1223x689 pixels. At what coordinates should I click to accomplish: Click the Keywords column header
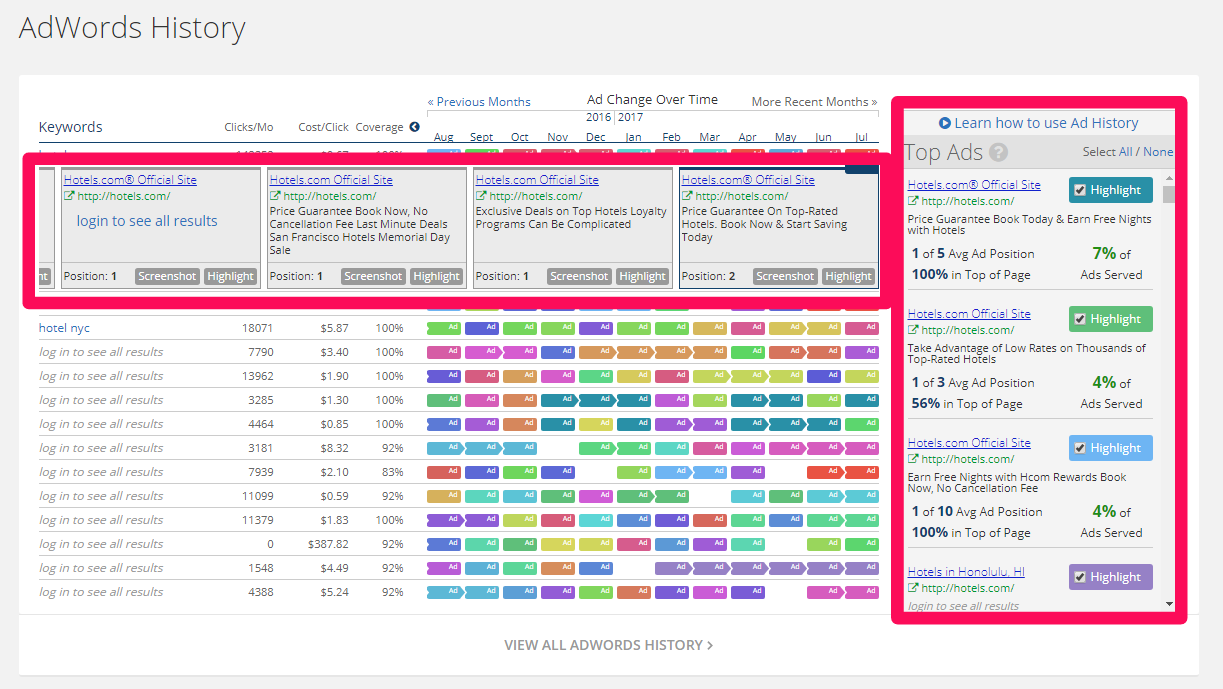pyautogui.click(x=71, y=127)
